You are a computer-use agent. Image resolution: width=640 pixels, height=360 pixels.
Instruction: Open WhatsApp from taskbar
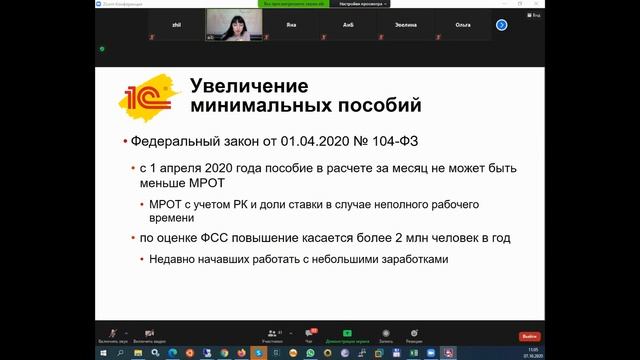pyautogui.click(x=310, y=353)
